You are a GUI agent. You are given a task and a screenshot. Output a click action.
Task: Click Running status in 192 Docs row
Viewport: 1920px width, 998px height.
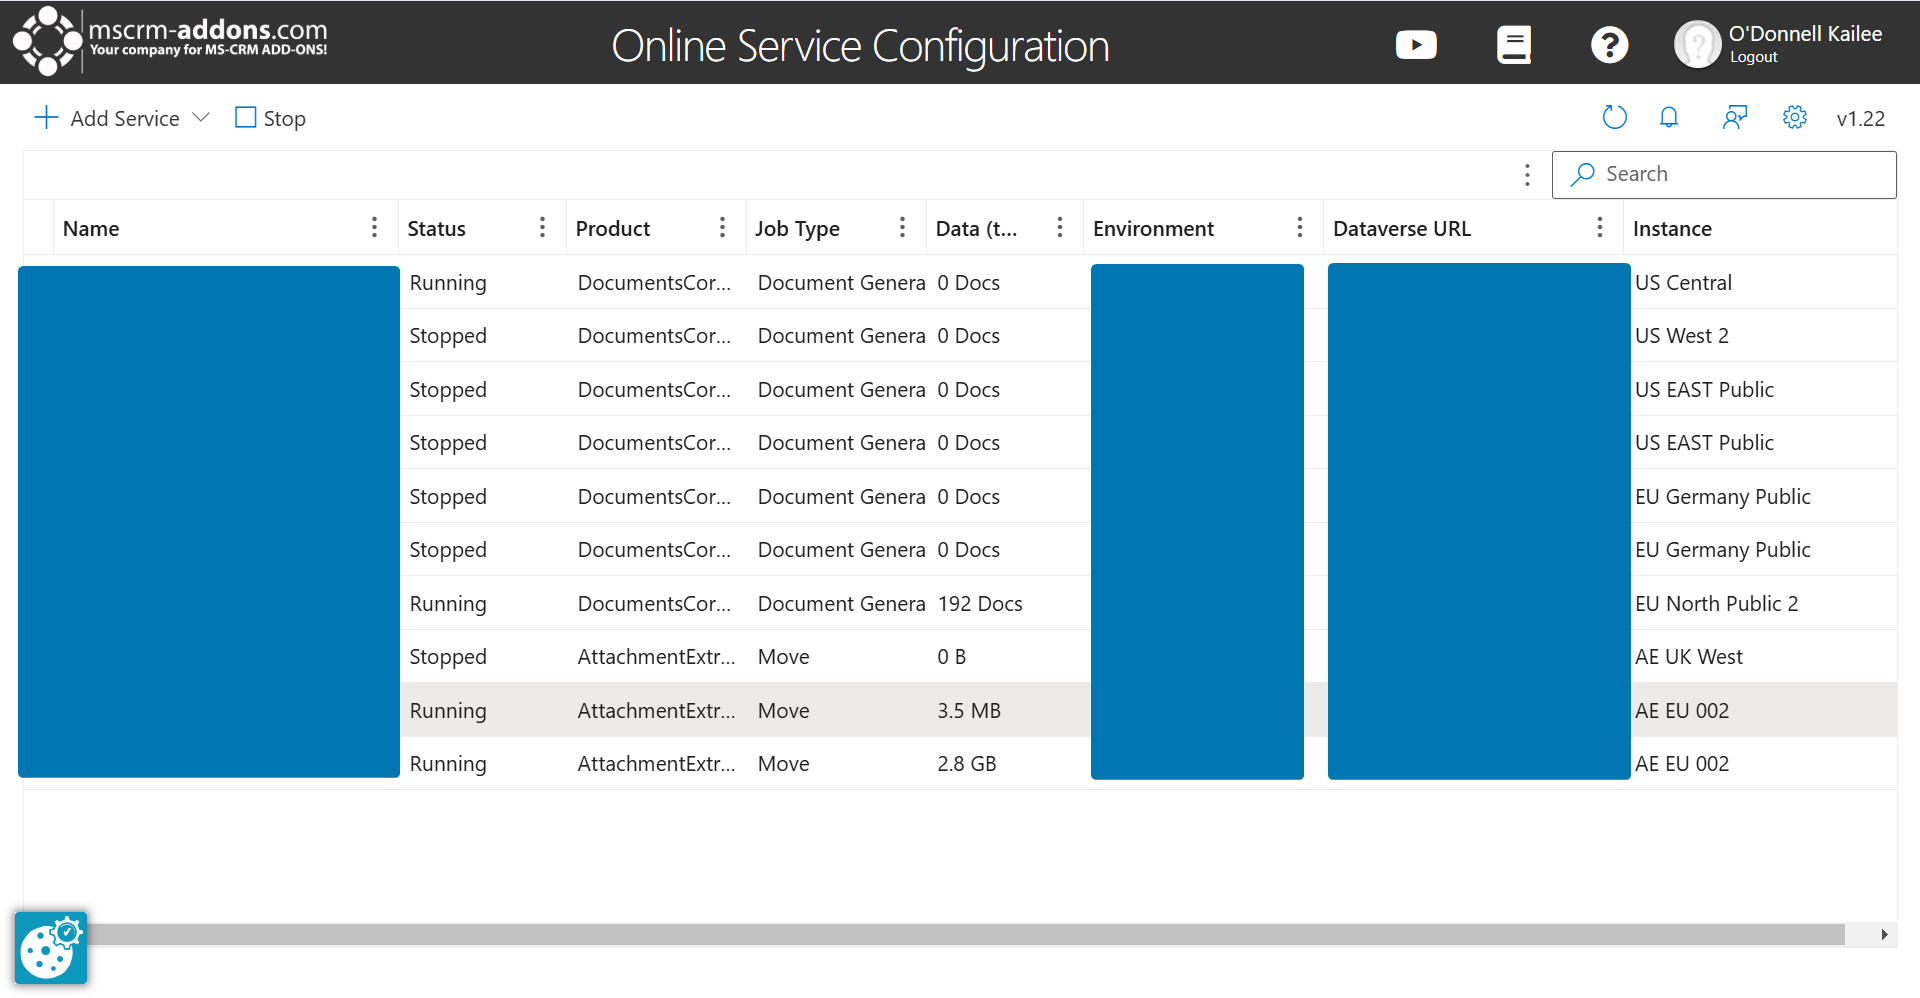click(x=448, y=604)
